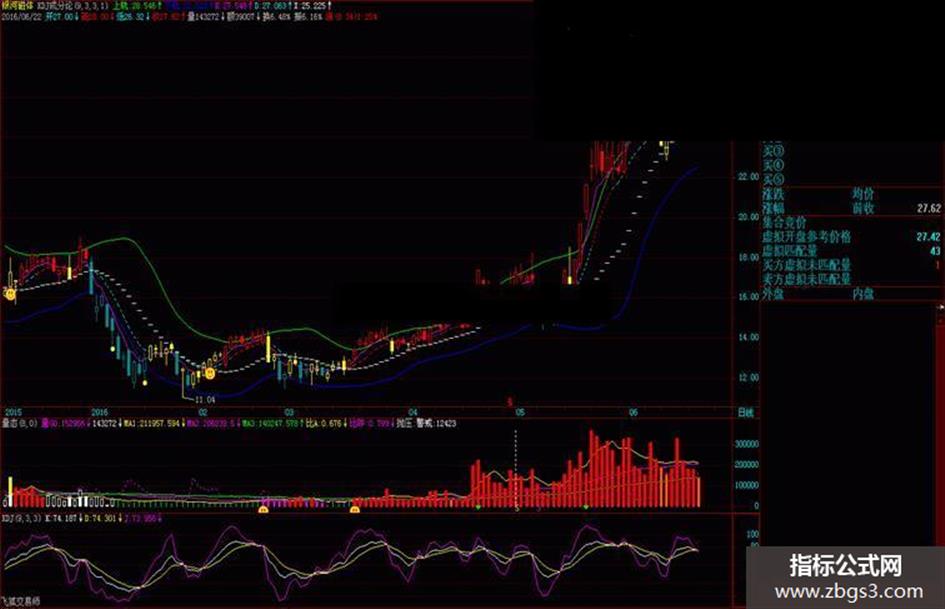Click the MA1:211957.594 value in volume header
Viewport: 945px width, 609px height.
pos(152,424)
